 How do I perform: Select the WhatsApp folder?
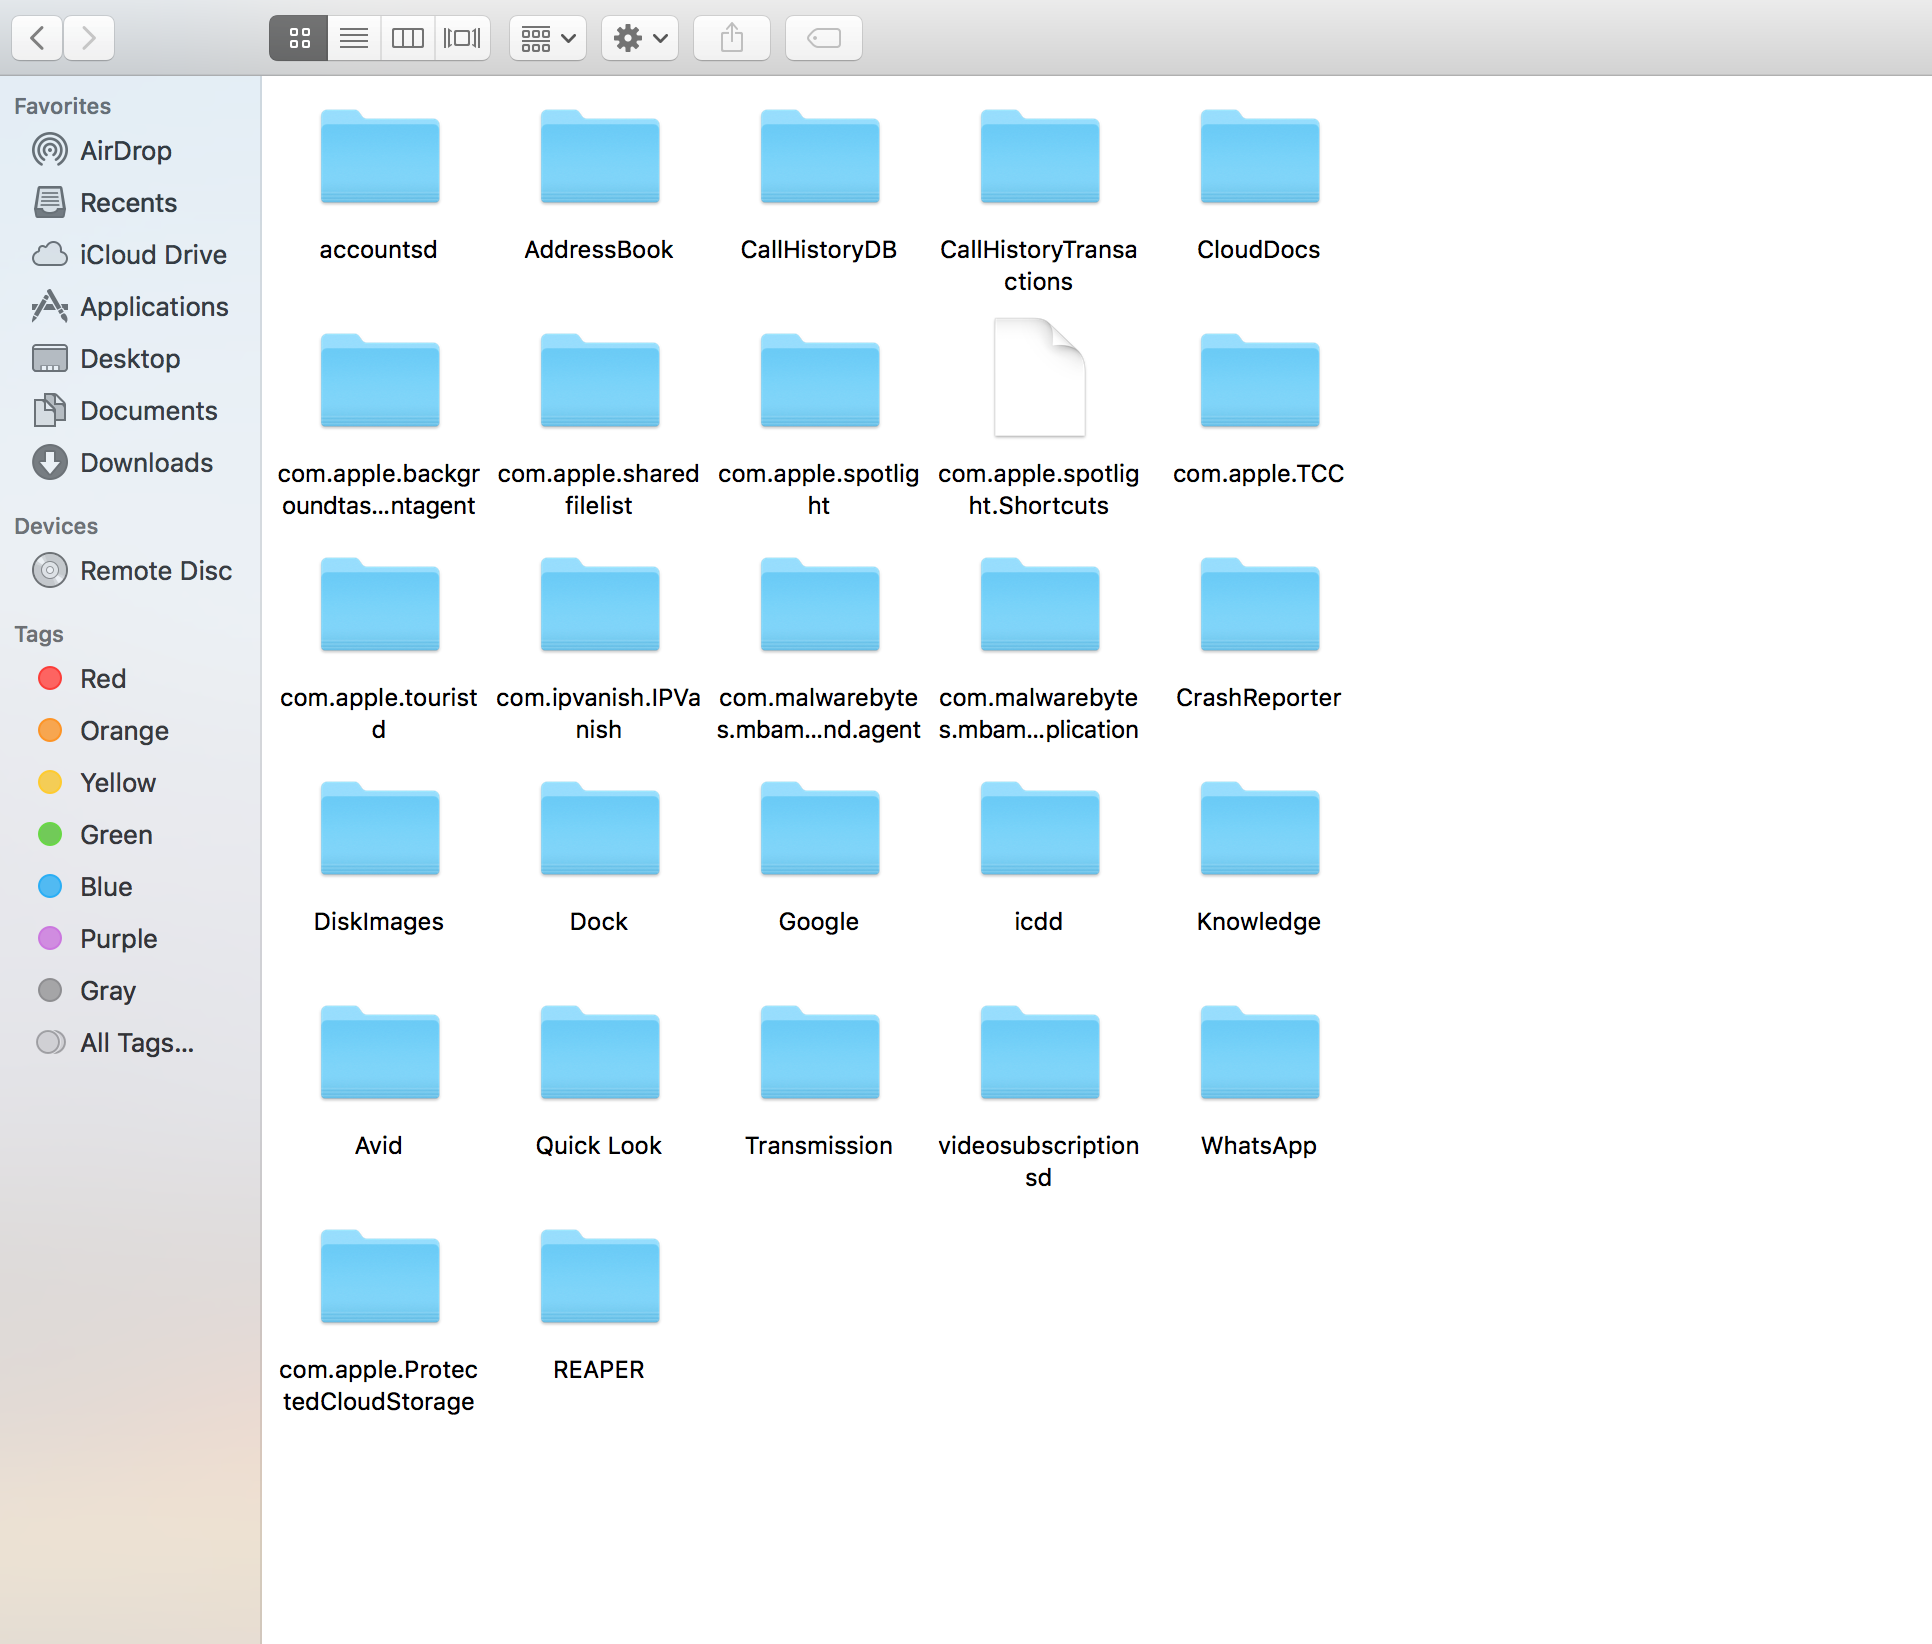(1259, 1056)
